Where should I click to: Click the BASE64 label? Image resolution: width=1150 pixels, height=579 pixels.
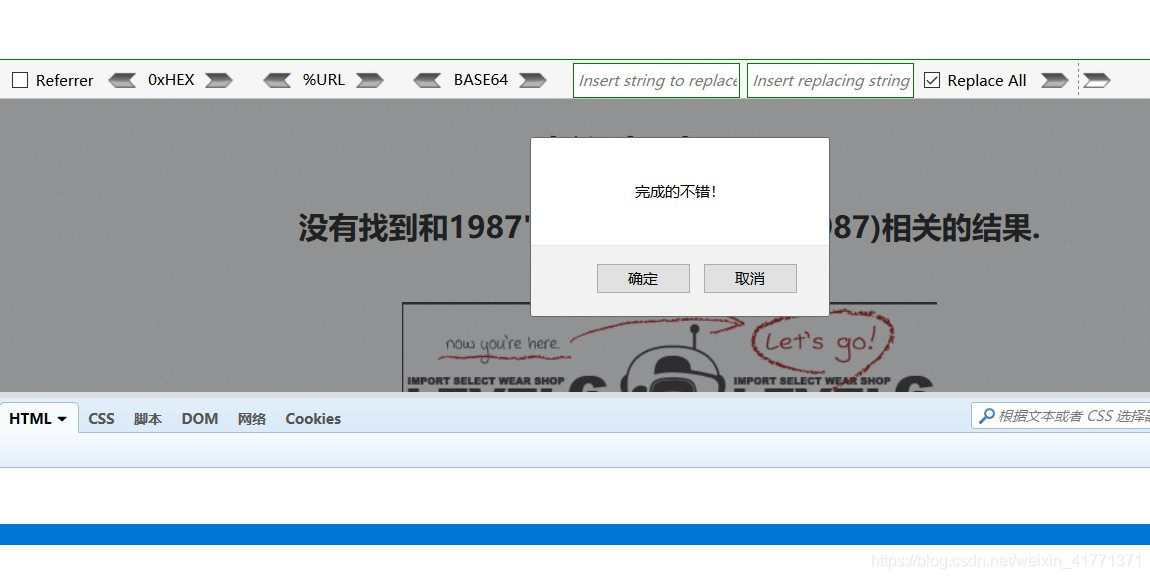[x=480, y=80]
